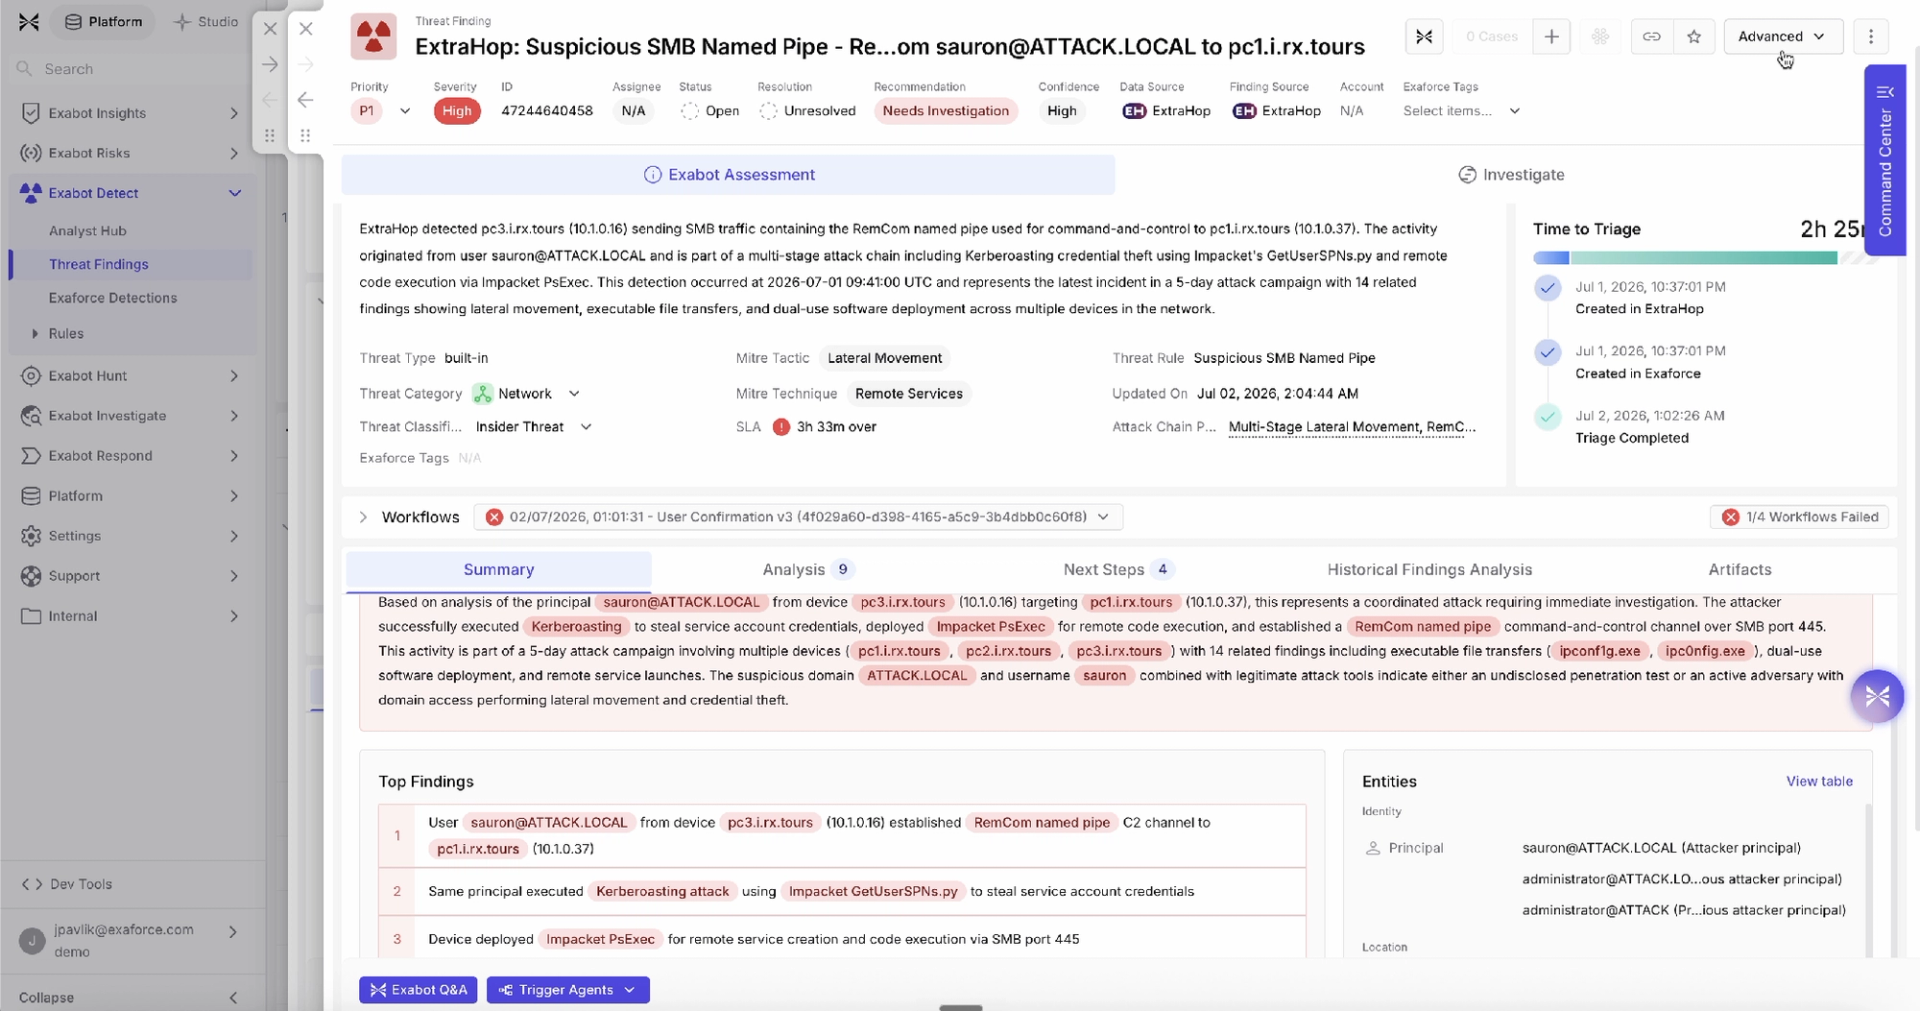Click the plus icon to add a case

click(1551, 36)
